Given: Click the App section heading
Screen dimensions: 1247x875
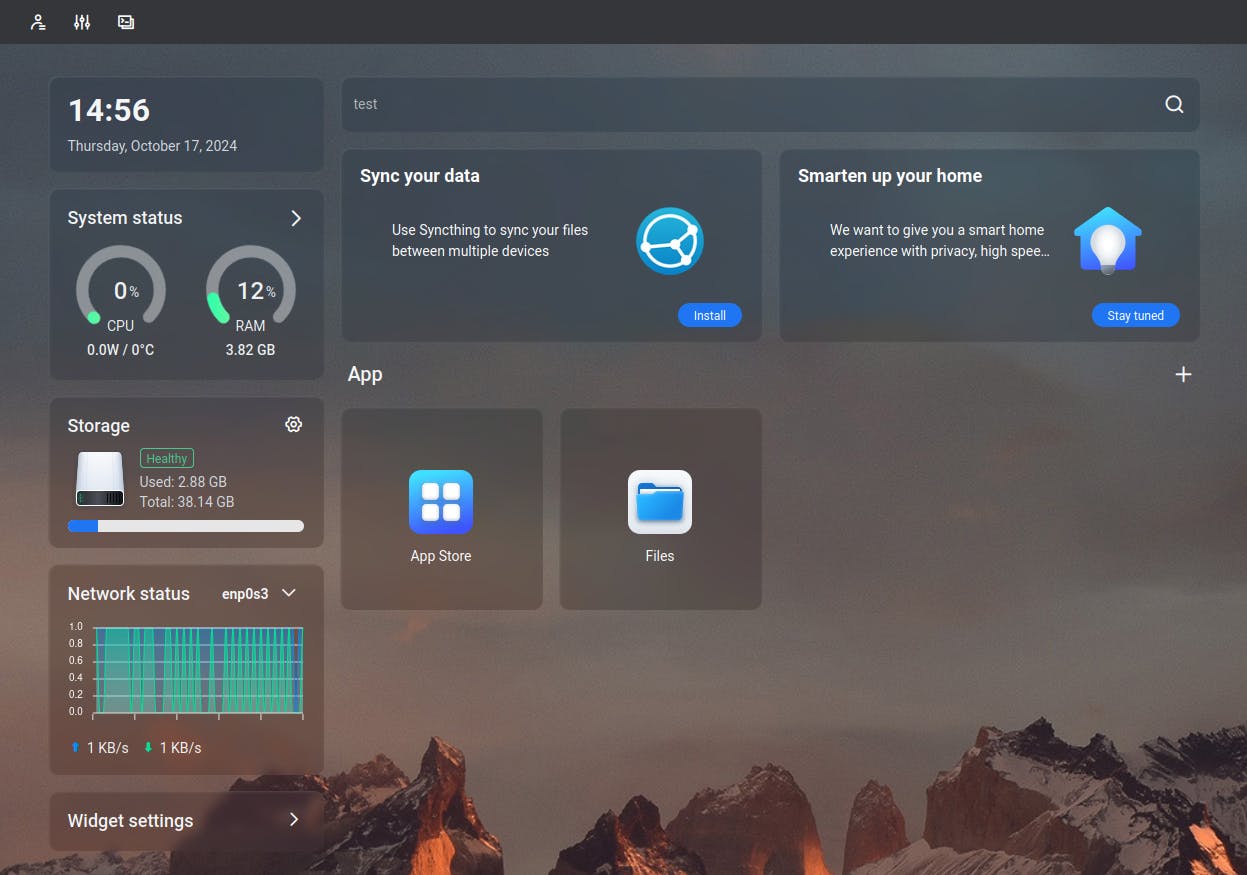Looking at the screenshot, I should (x=365, y=375).
